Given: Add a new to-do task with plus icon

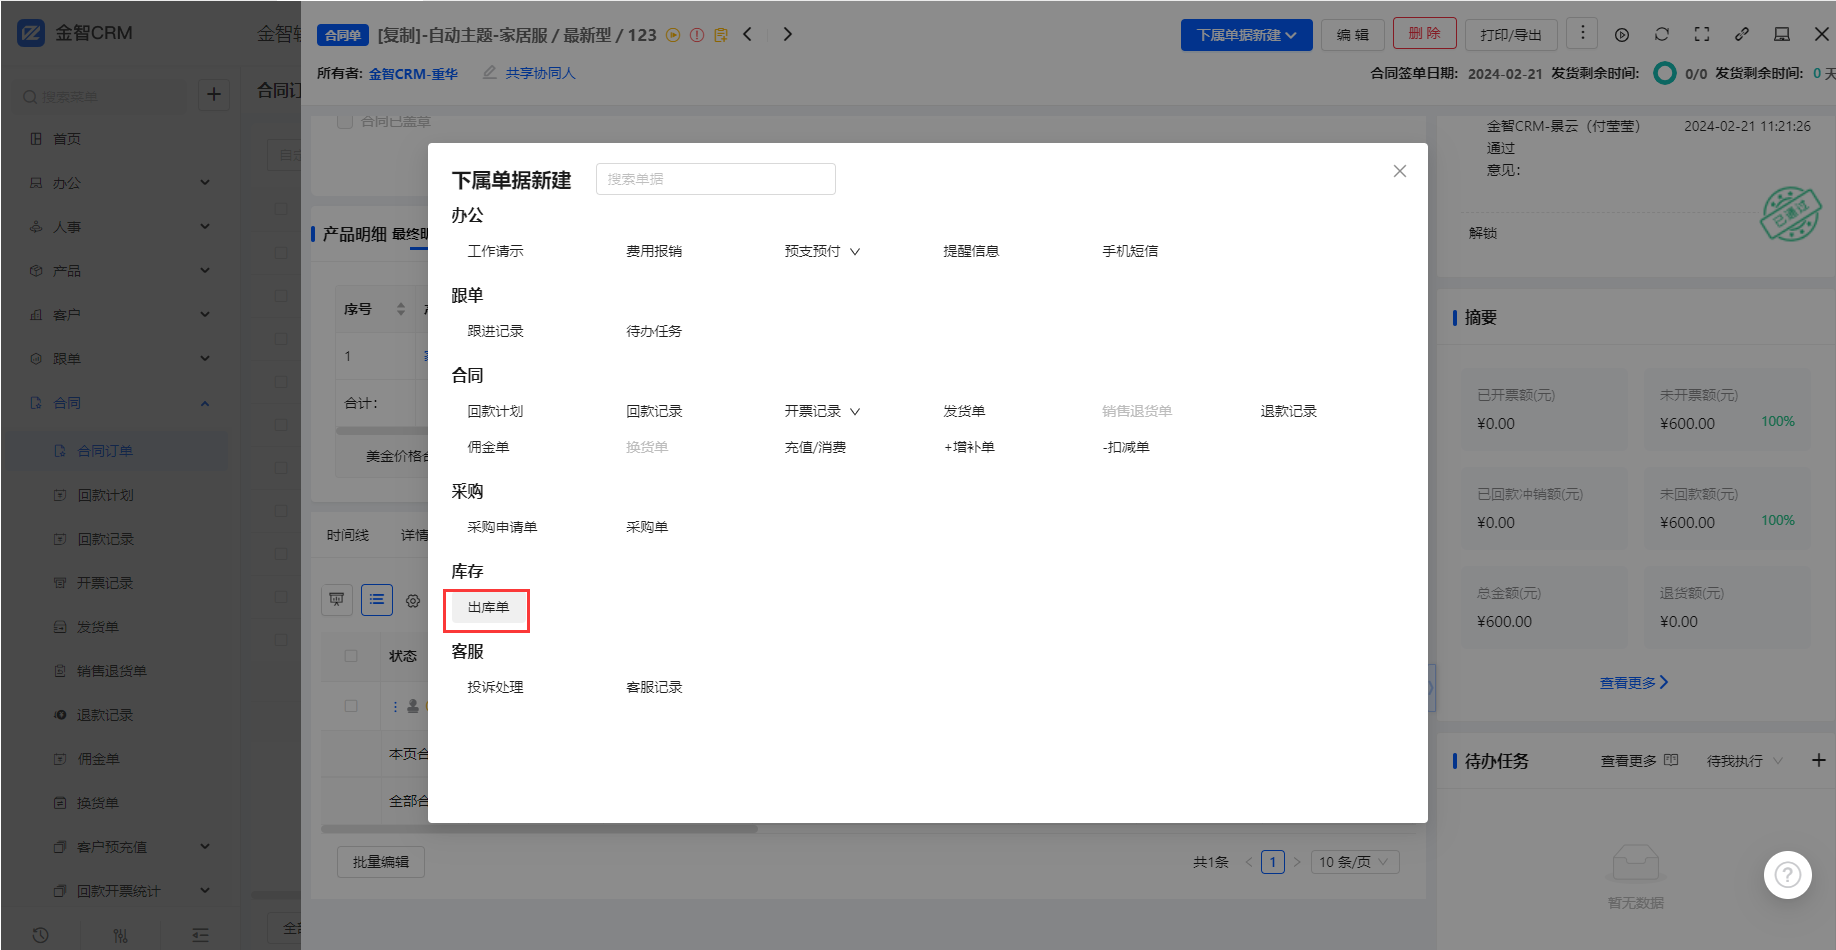Looking at the screenshot, I should pyautogui.click(x=1818, y=761).
